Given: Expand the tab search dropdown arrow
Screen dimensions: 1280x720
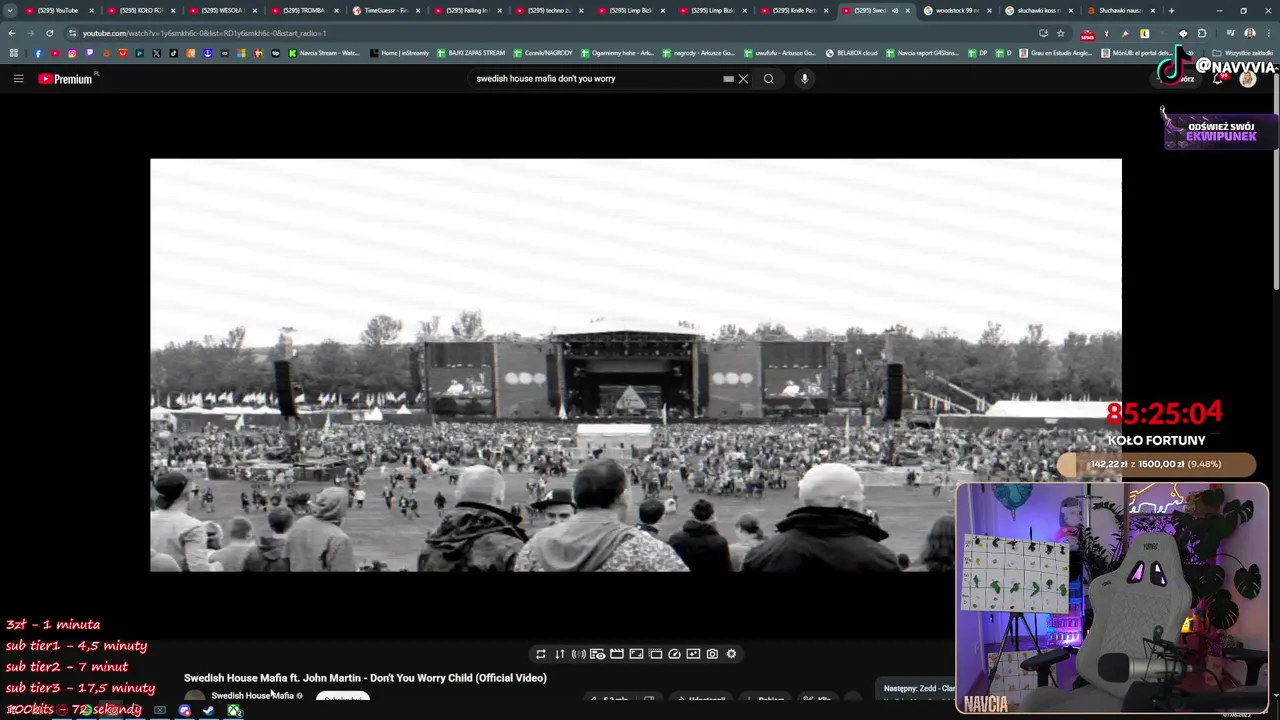Looking at the screenshot, I should click(x=10, y=11).
